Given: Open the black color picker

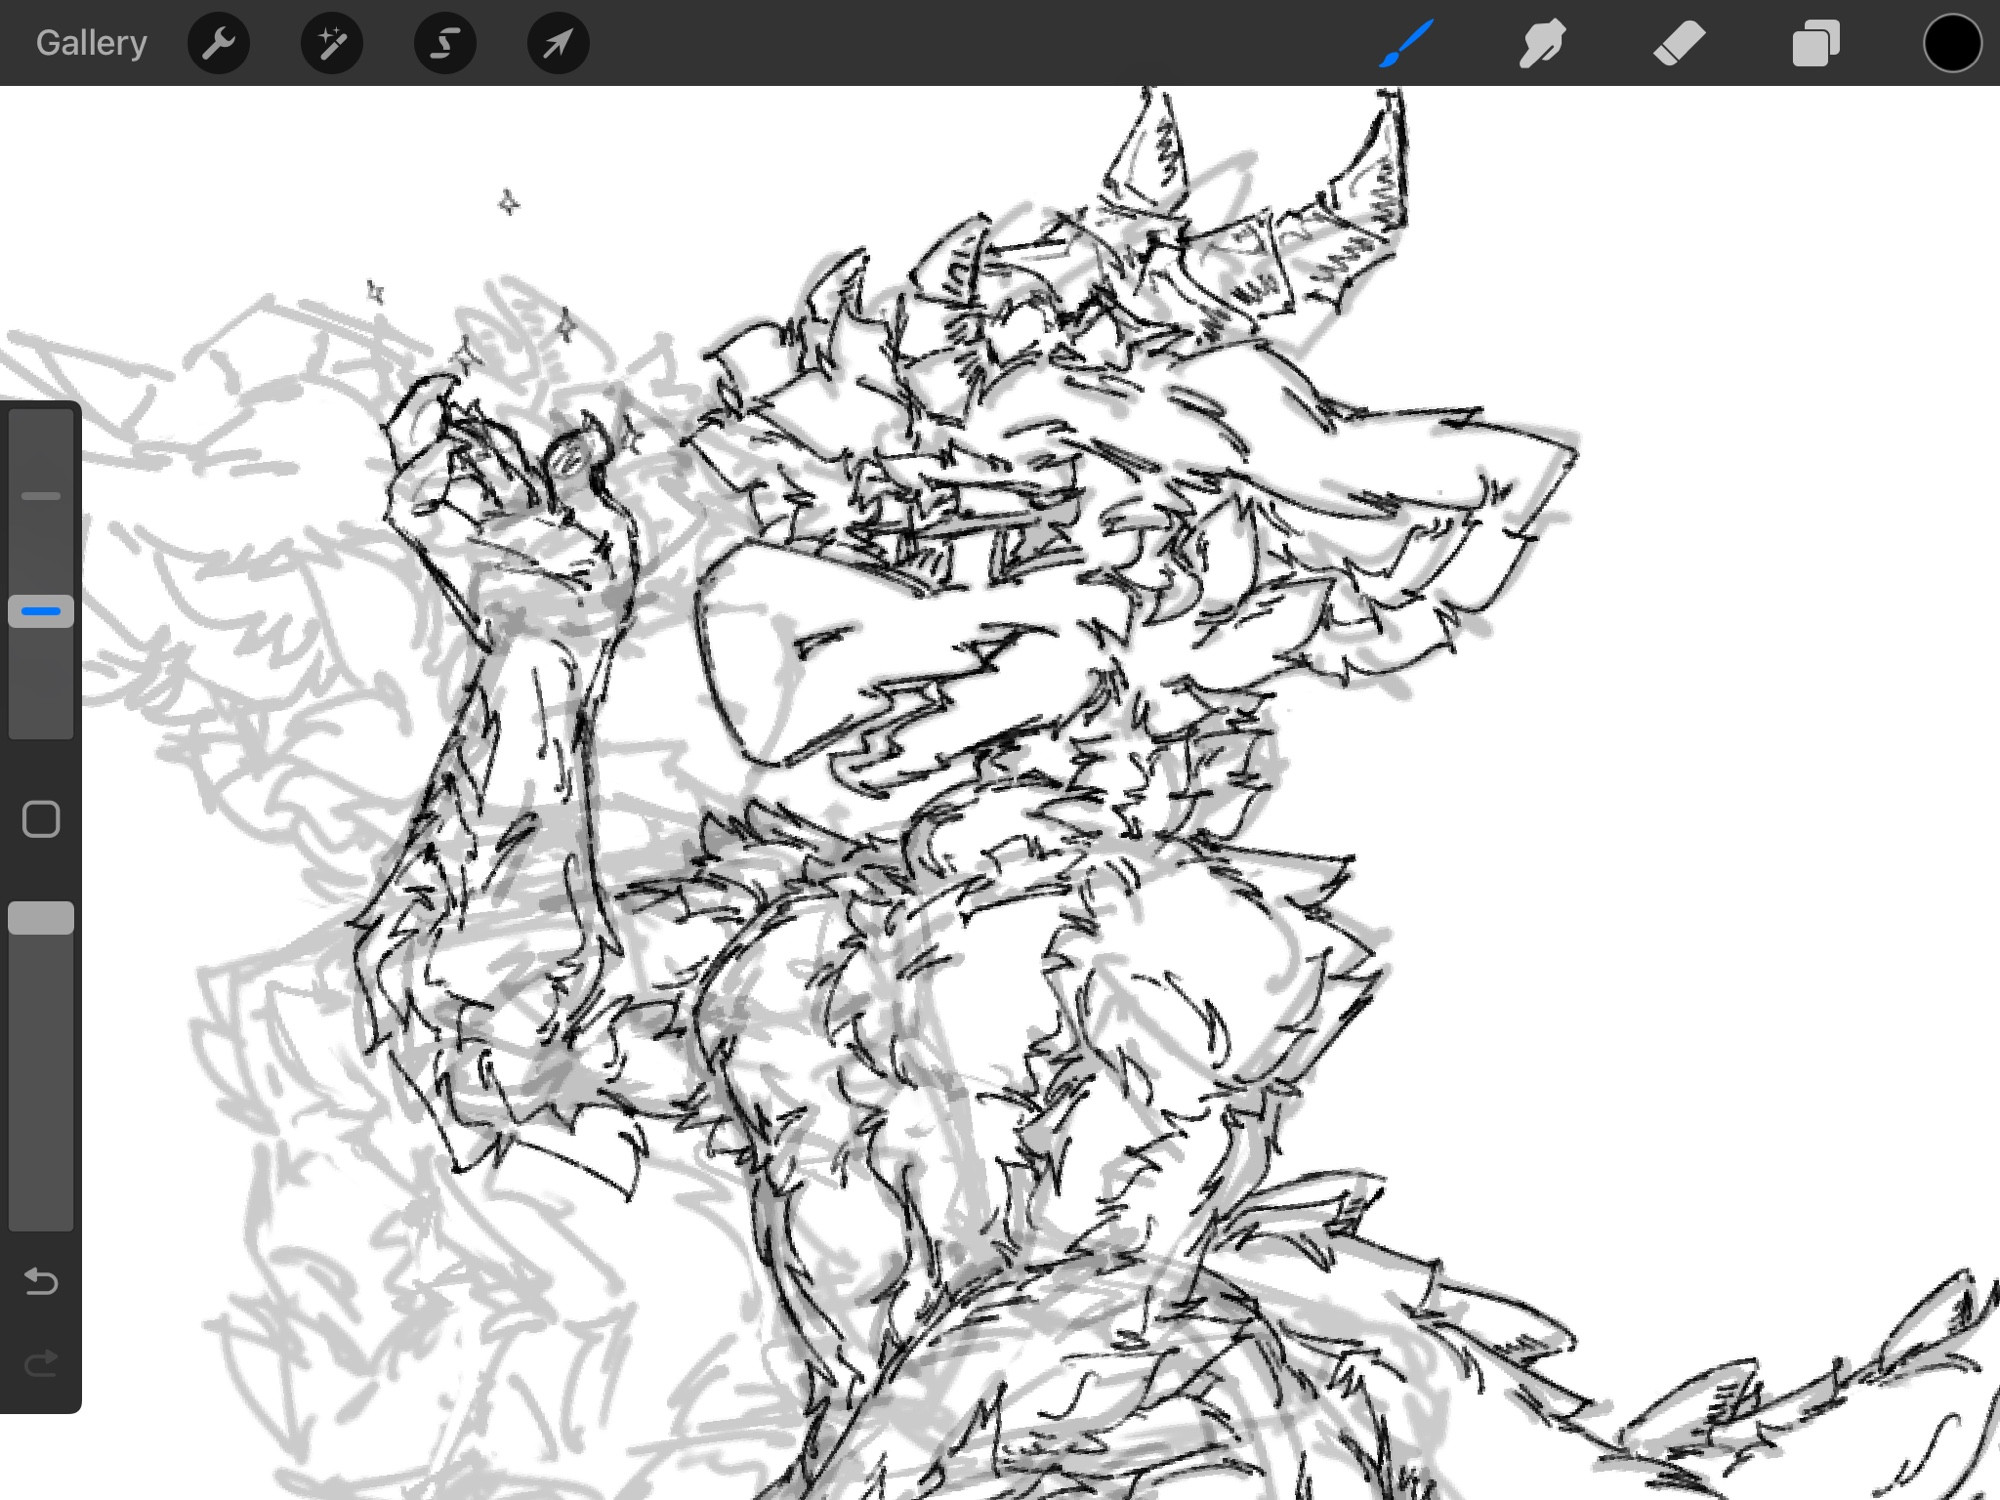Looking at the screenshot, I should tap(1952, 43).
